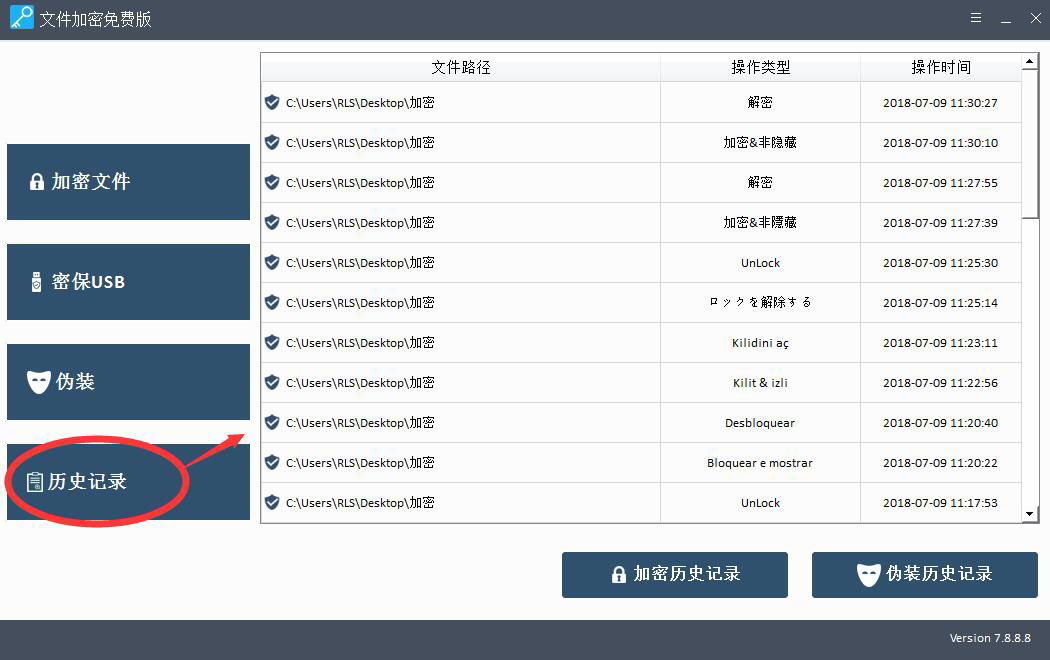The image size is (1050, 660).
Task: Click the mask icon on 伪装历史记录 button
Action: point(868,575)
